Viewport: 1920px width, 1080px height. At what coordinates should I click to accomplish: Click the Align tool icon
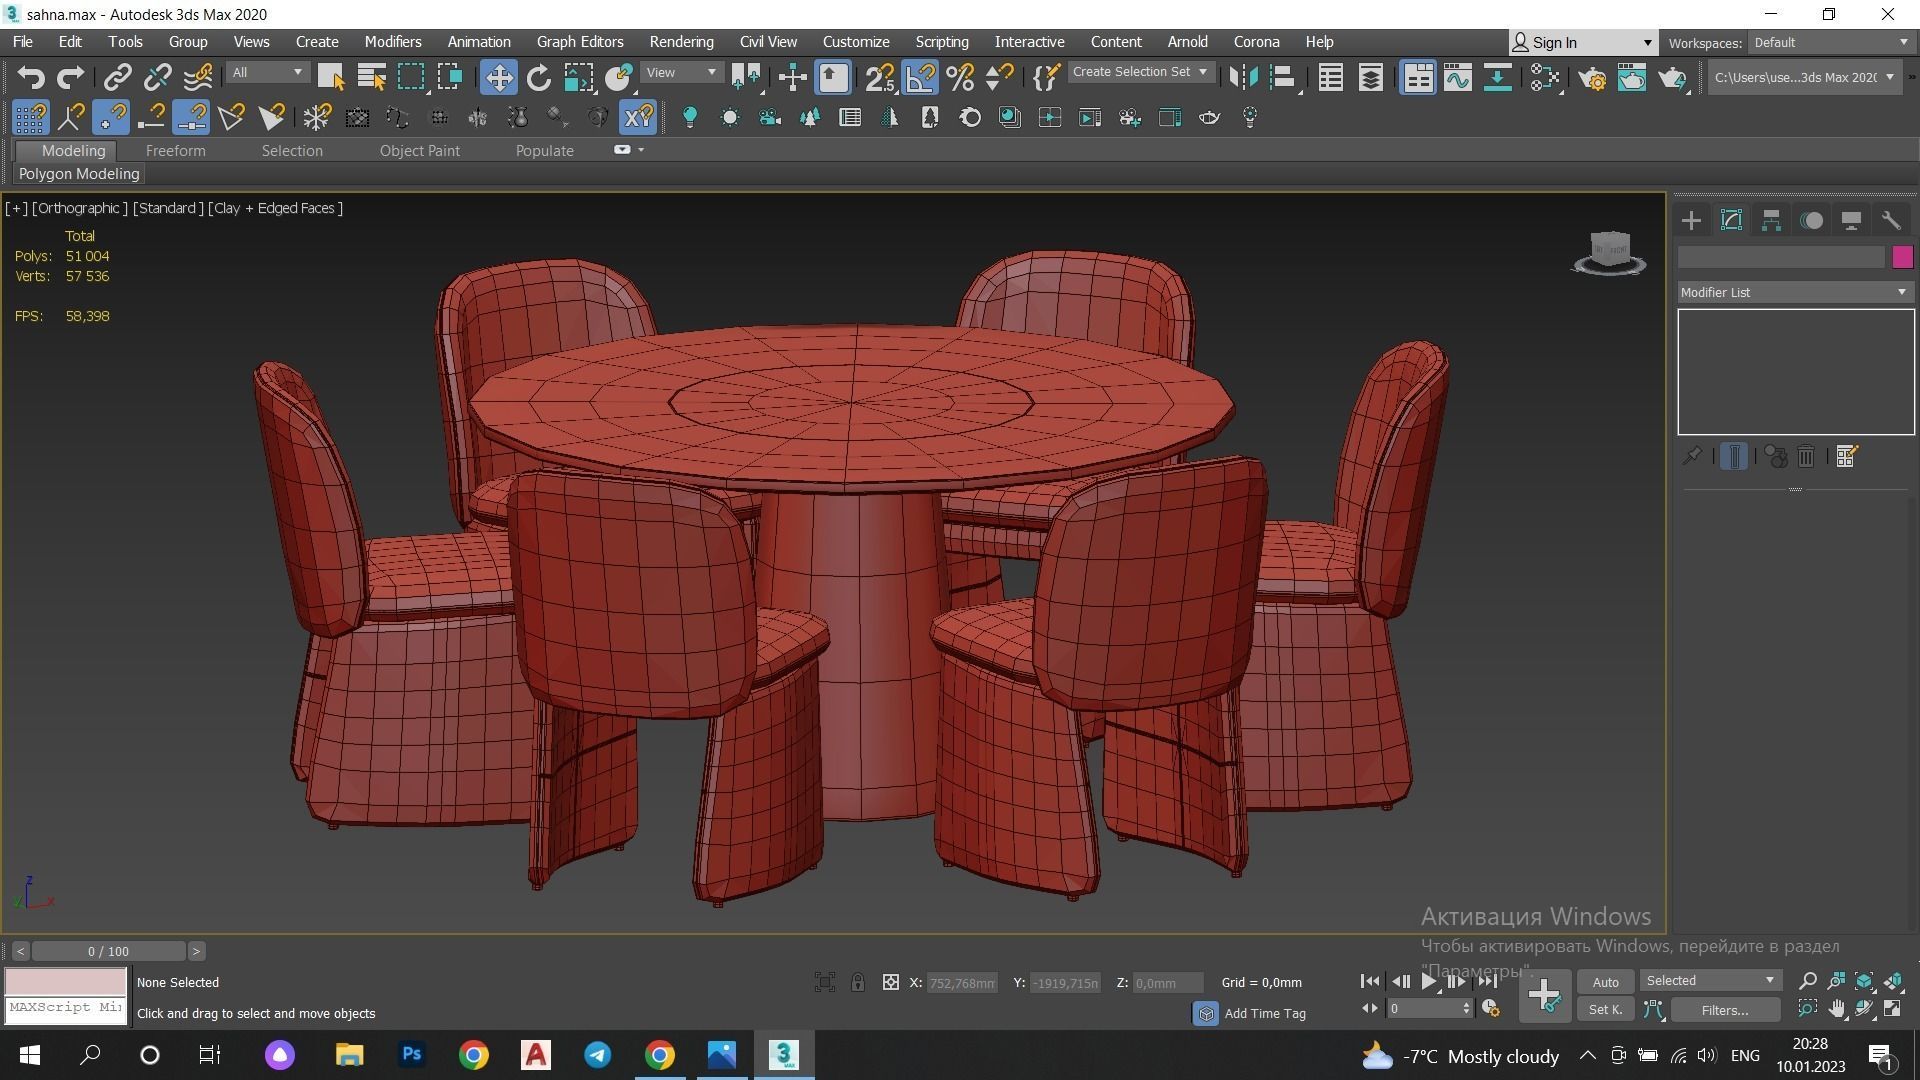click(x=1283, y=77)
